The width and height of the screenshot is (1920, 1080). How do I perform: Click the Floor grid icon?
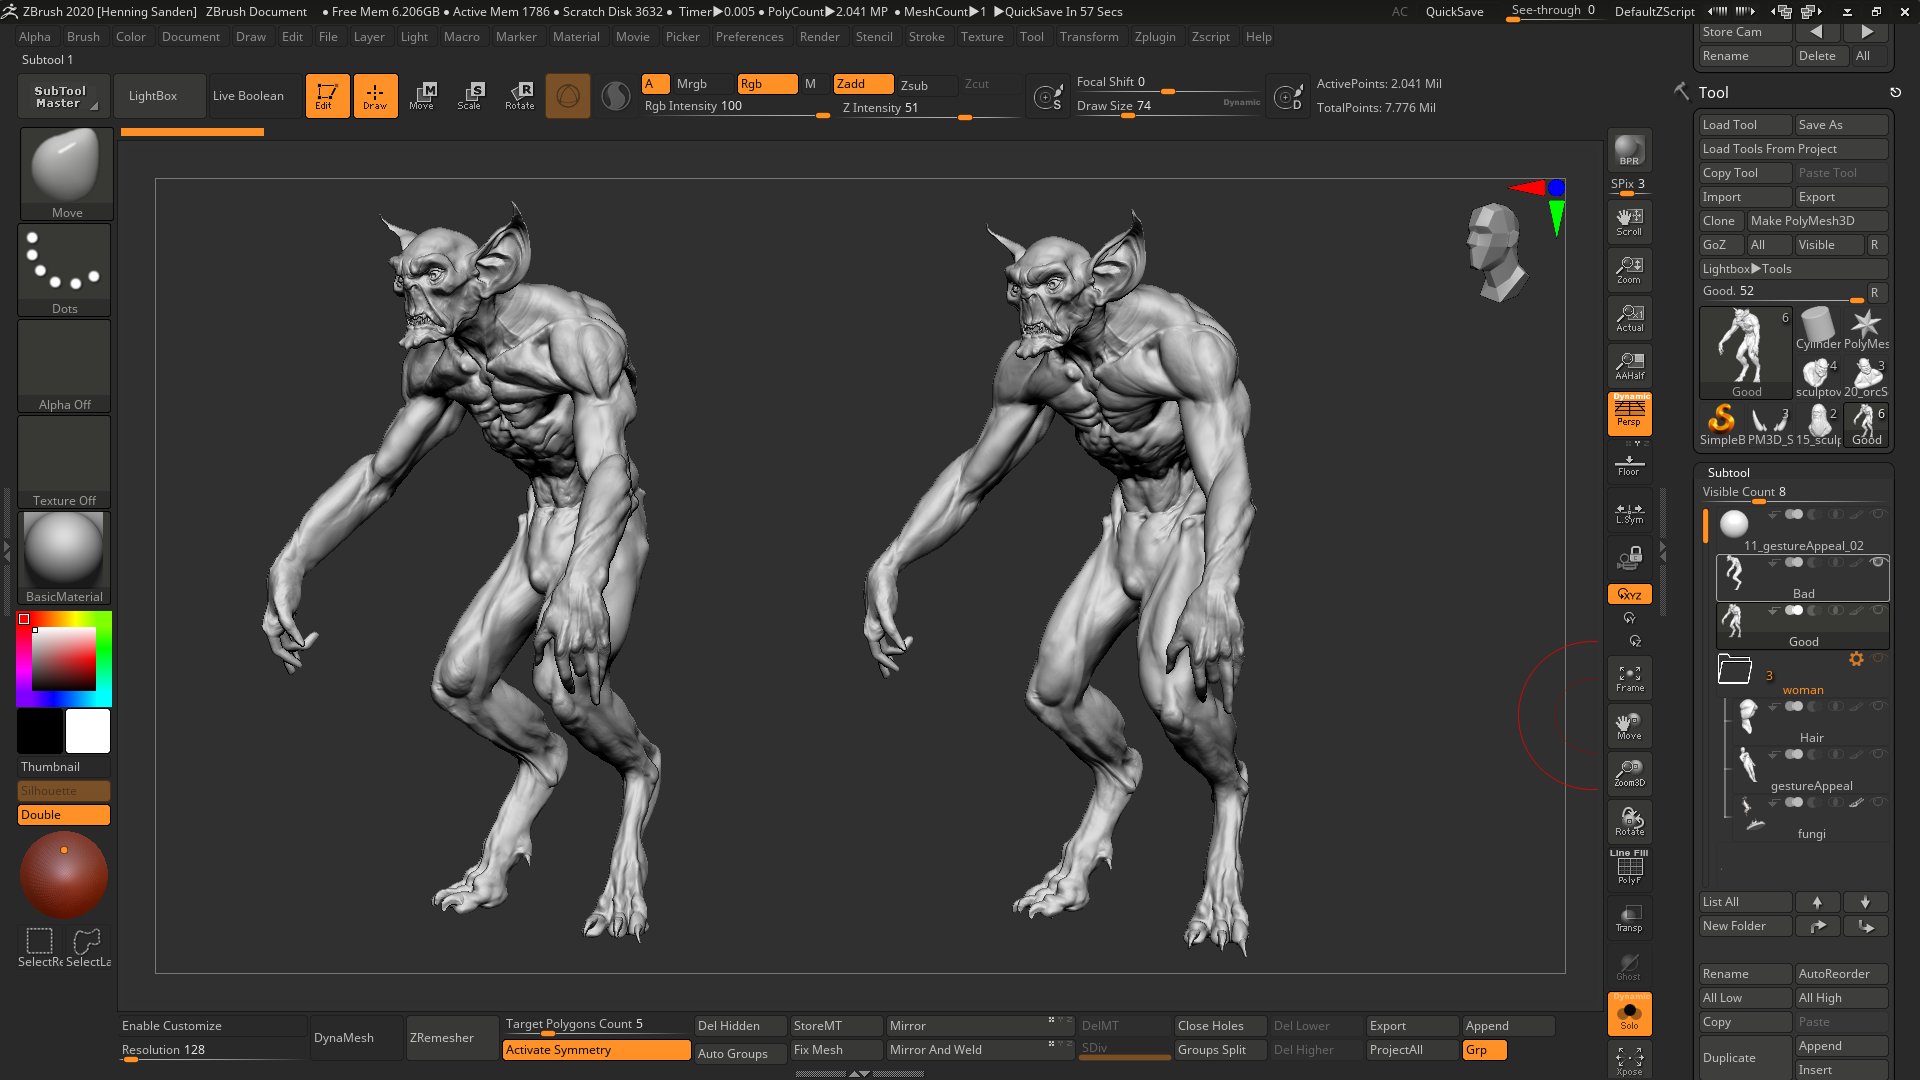pyautogui.click(x=1629, y=462)
